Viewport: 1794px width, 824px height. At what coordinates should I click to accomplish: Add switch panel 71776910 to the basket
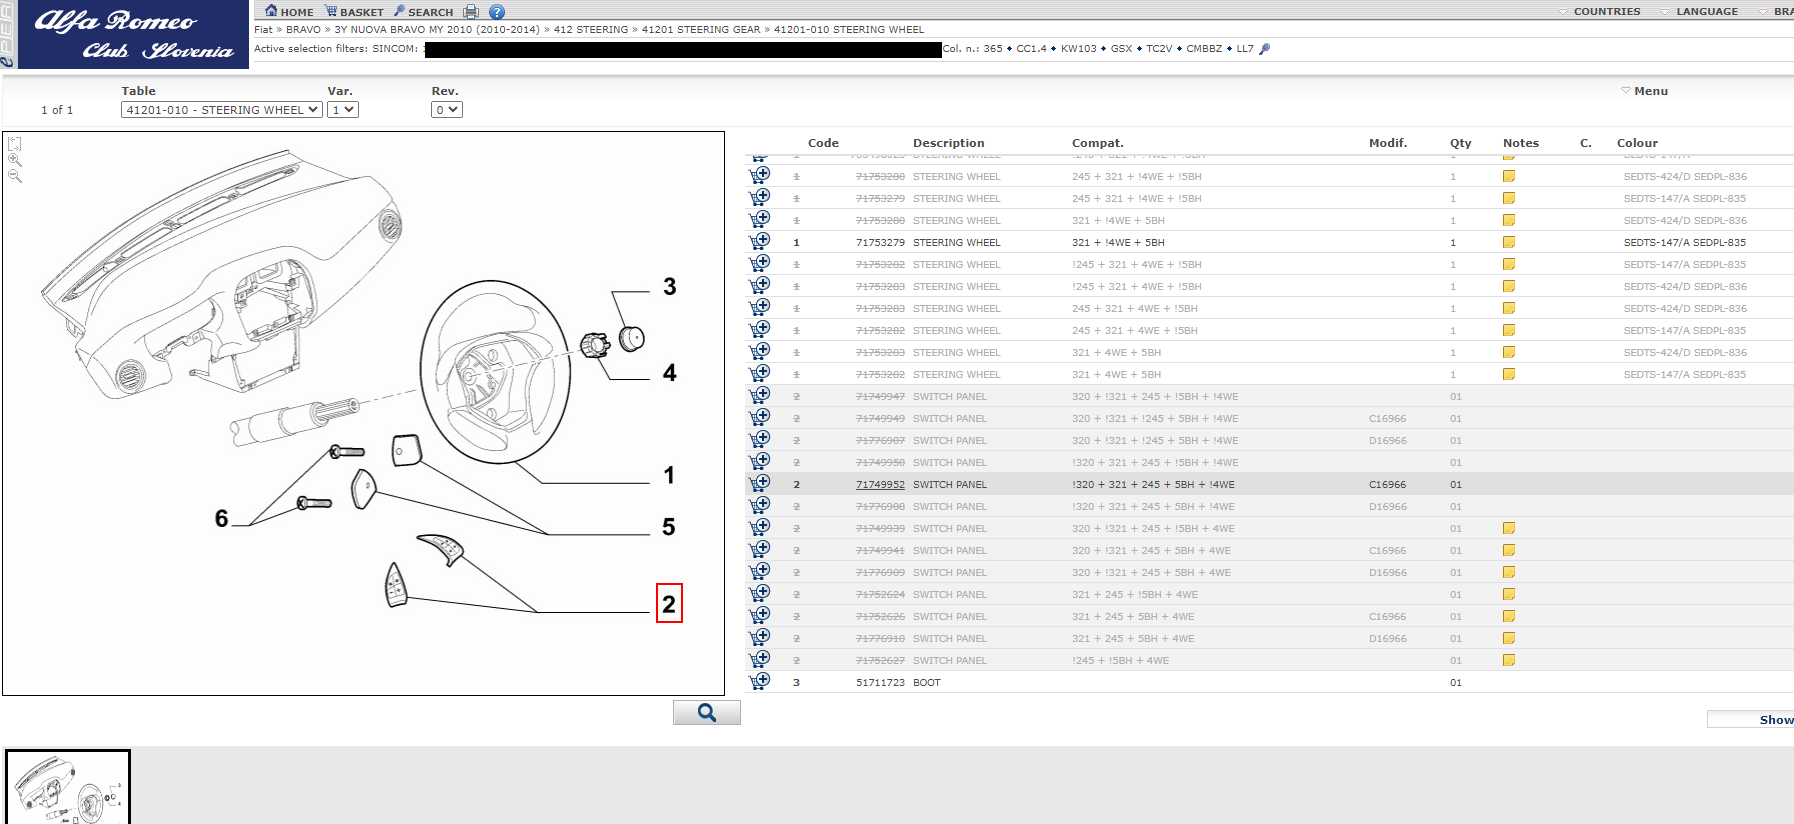[x=760, y=637]
